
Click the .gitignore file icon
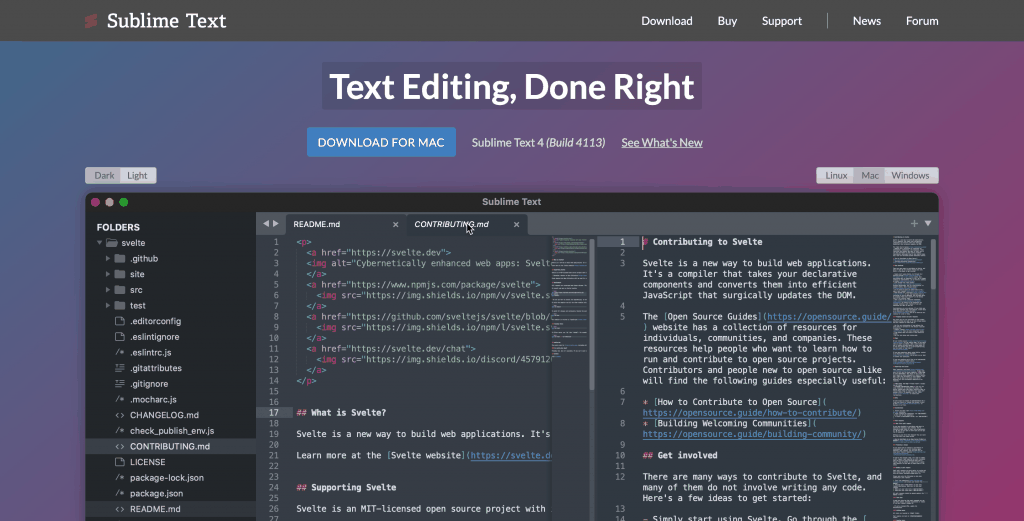coord(120,384)
